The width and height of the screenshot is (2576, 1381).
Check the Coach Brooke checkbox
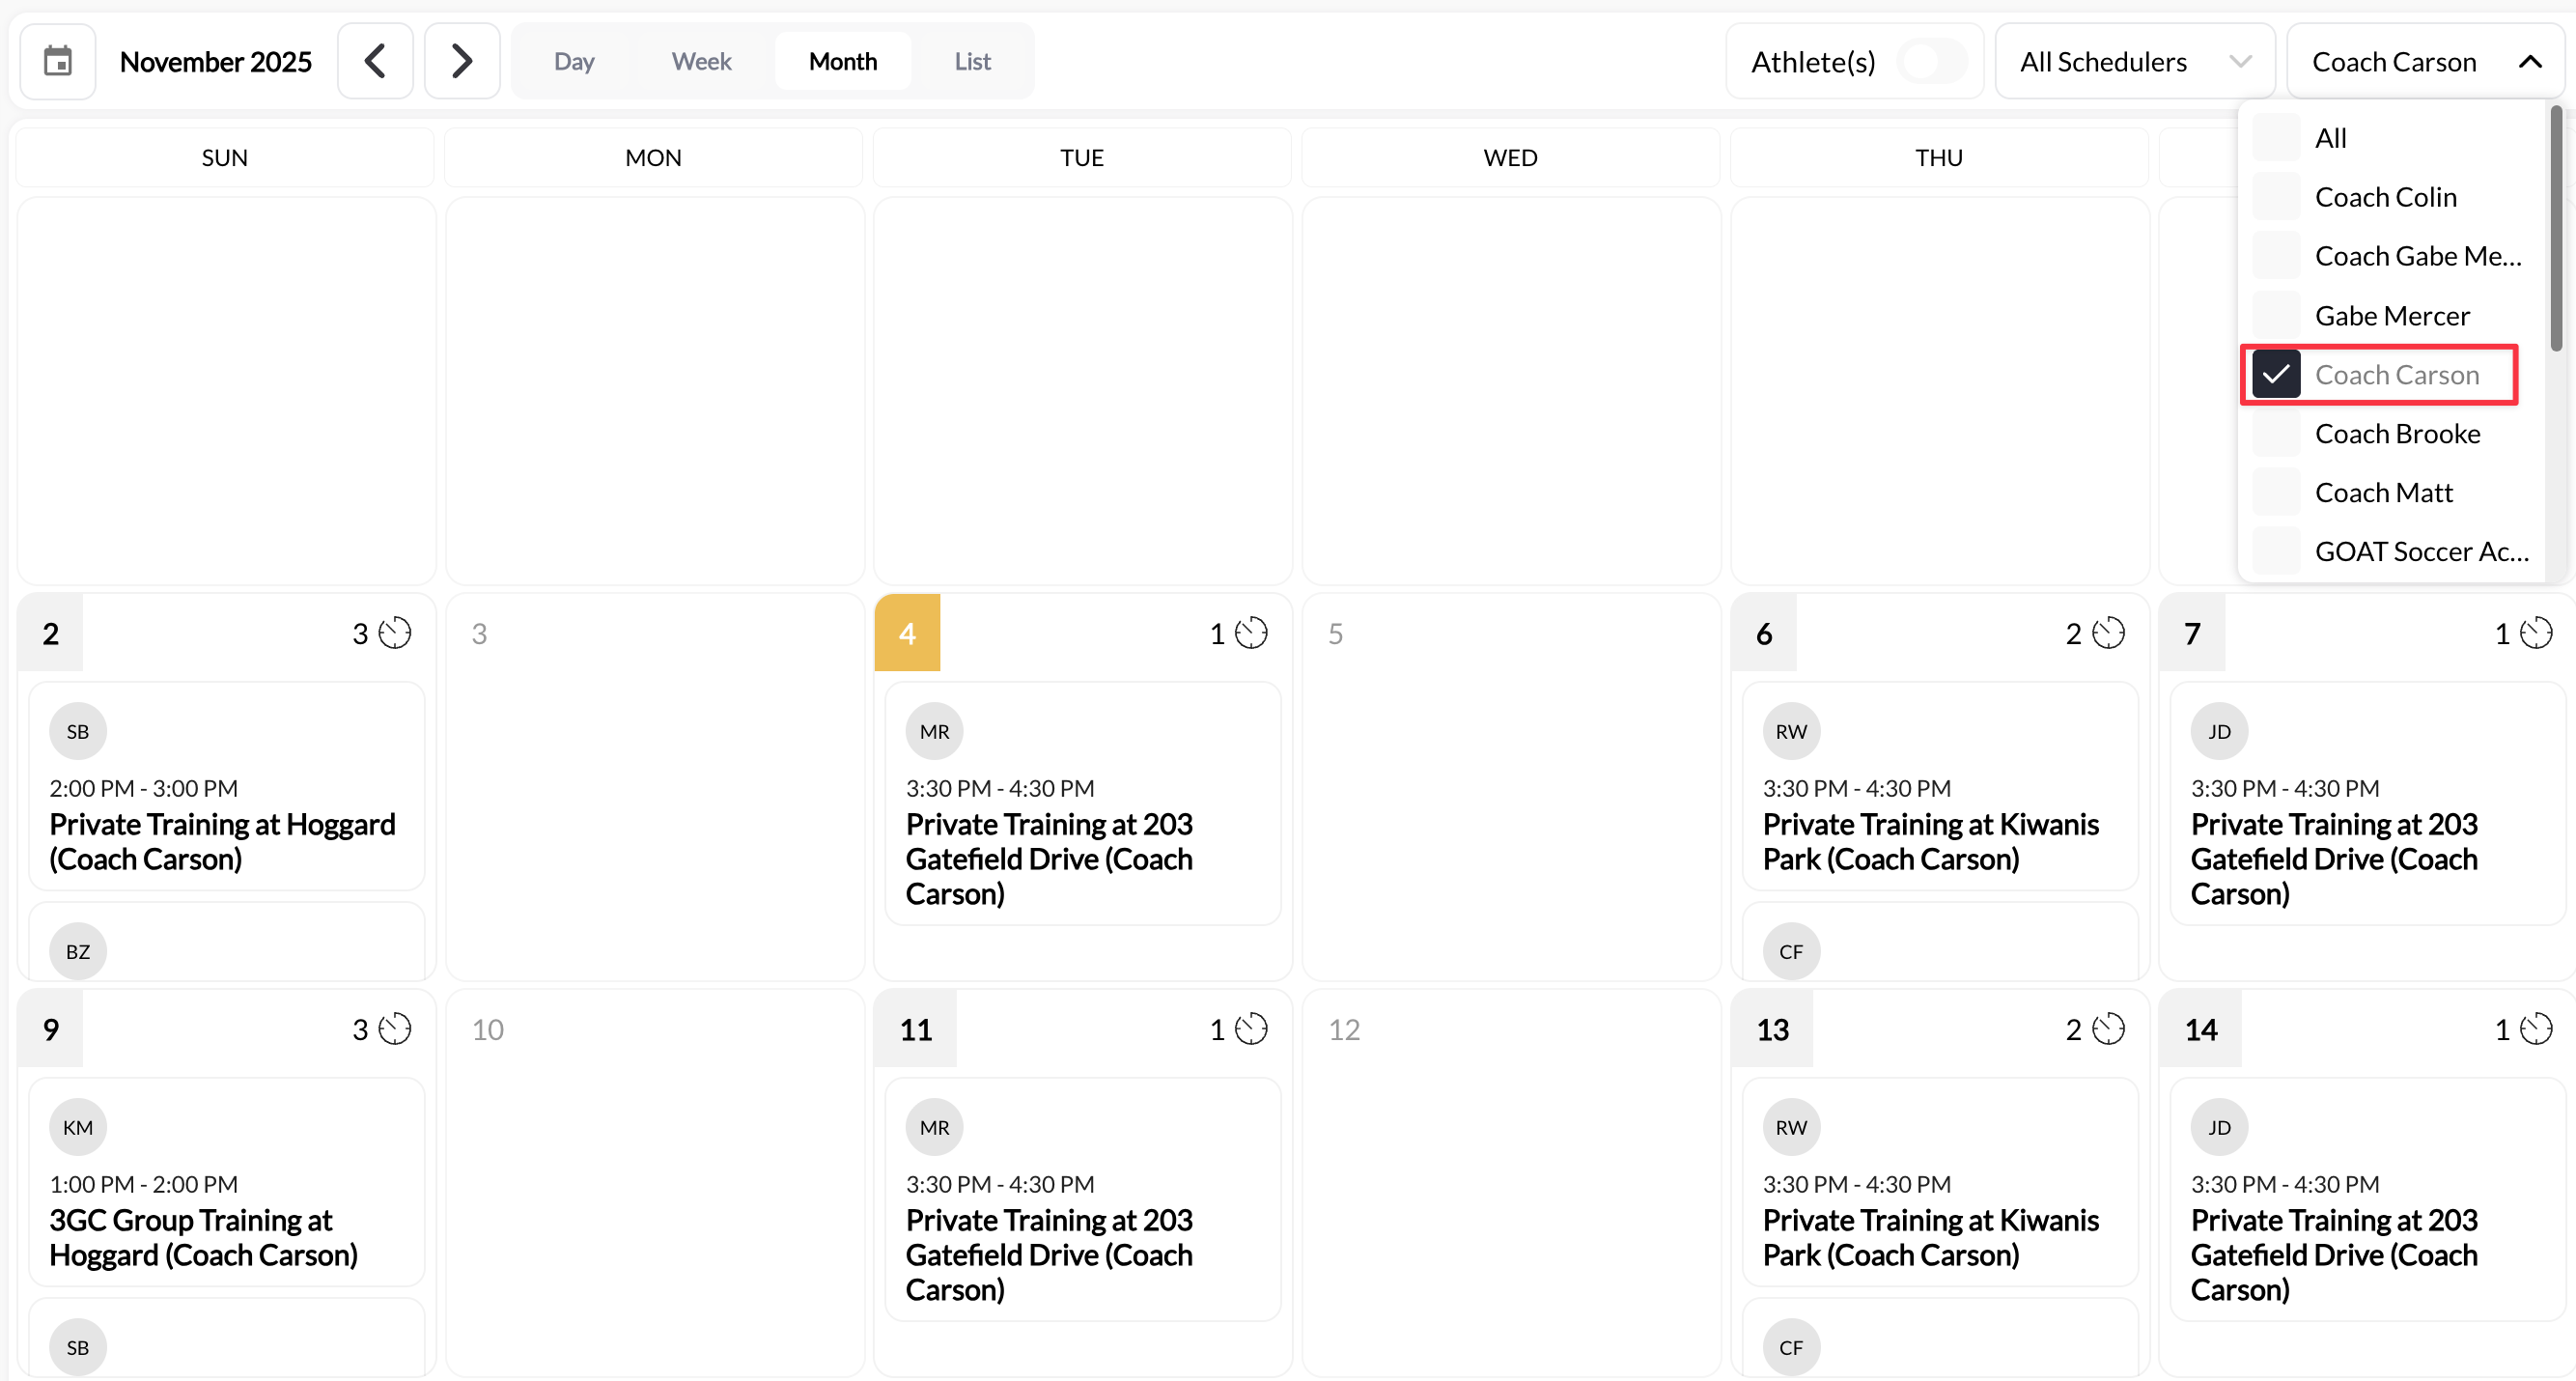(x=2276, y=433)
